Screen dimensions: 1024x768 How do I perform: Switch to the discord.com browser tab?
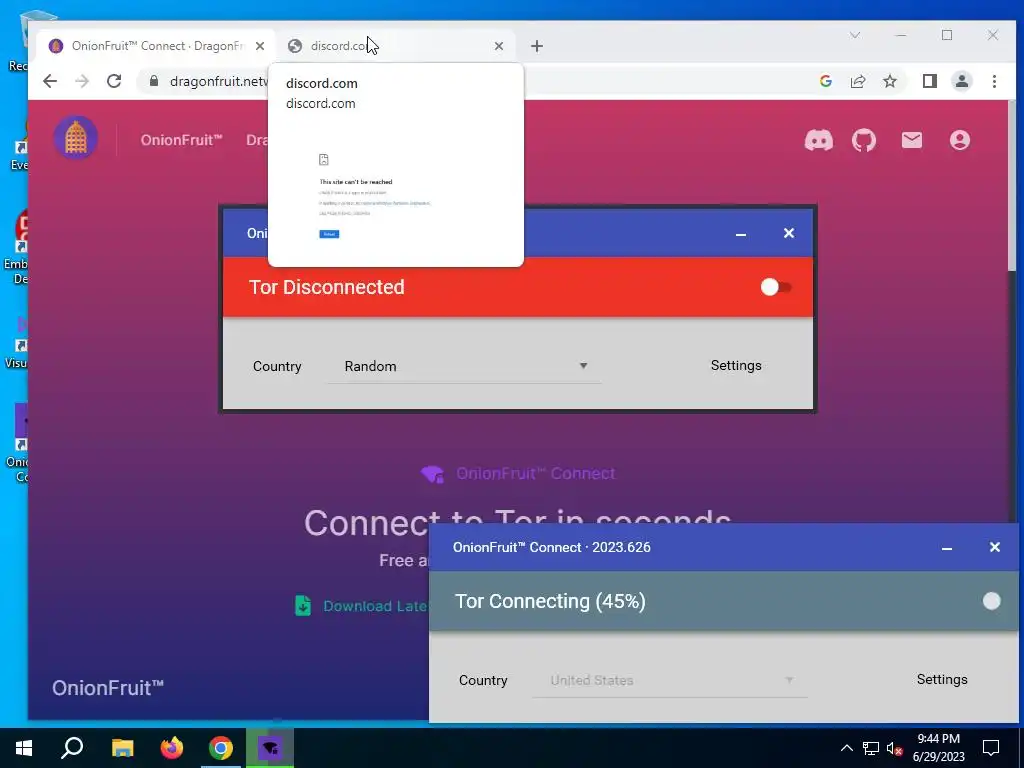(x=394, y=46)
